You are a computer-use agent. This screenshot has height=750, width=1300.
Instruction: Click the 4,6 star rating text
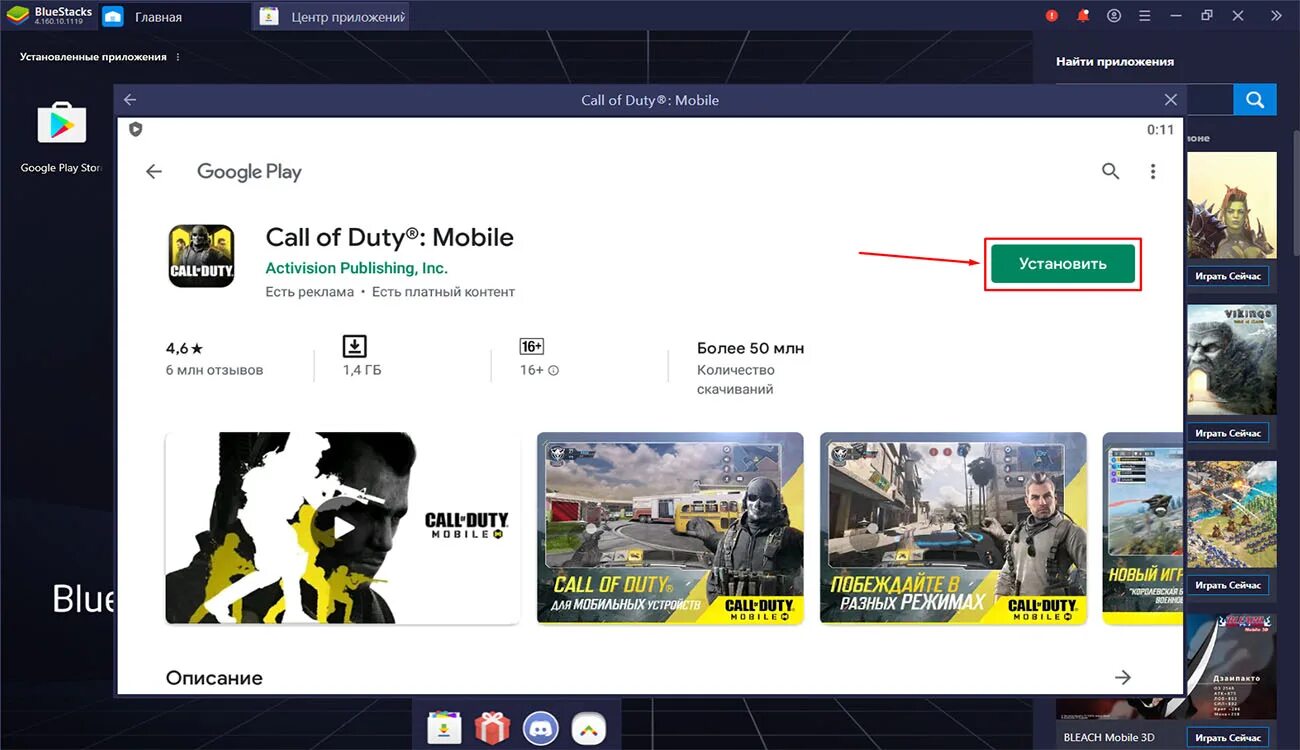point(184,348)
